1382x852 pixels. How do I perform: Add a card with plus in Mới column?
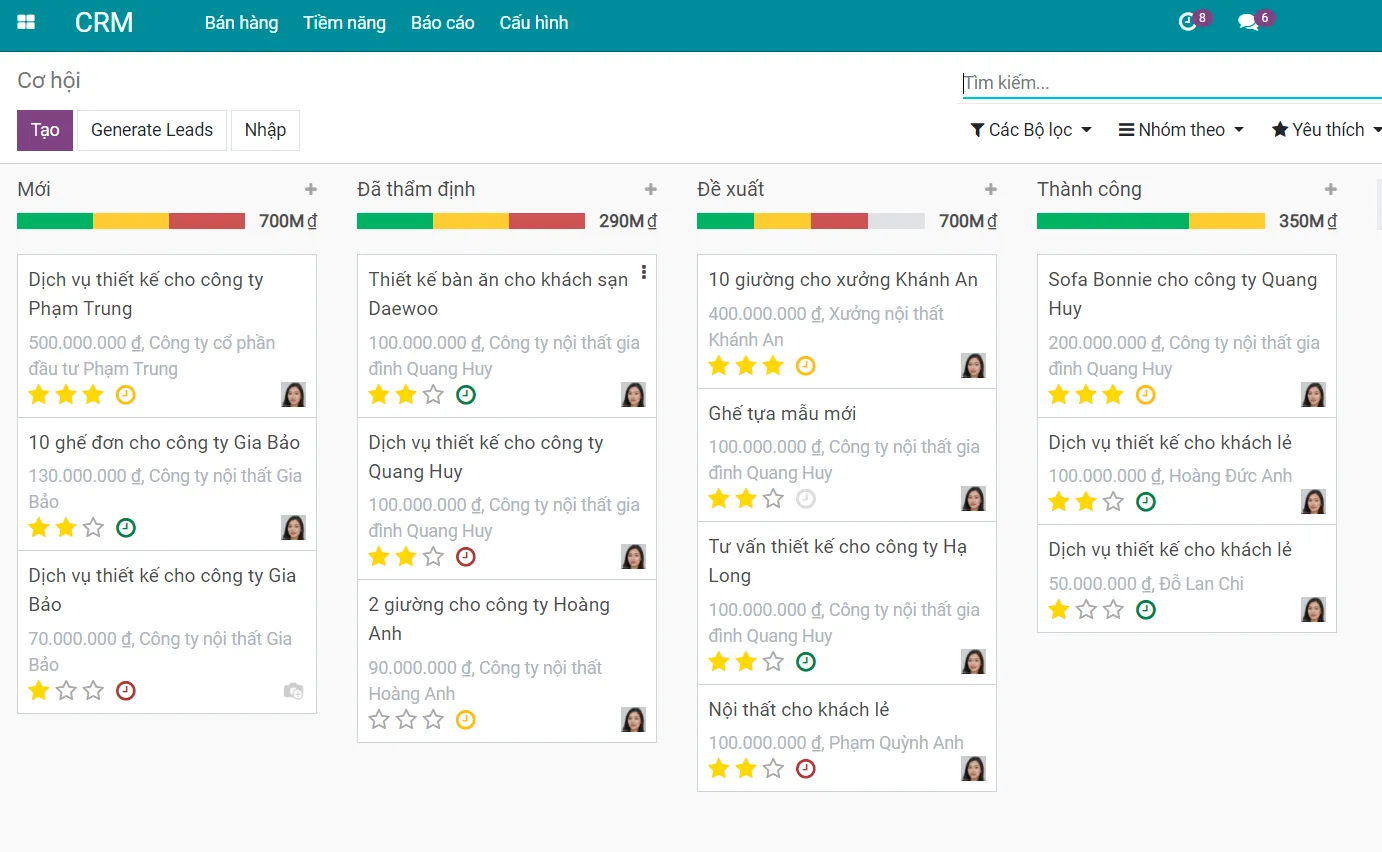click(311, 189)
